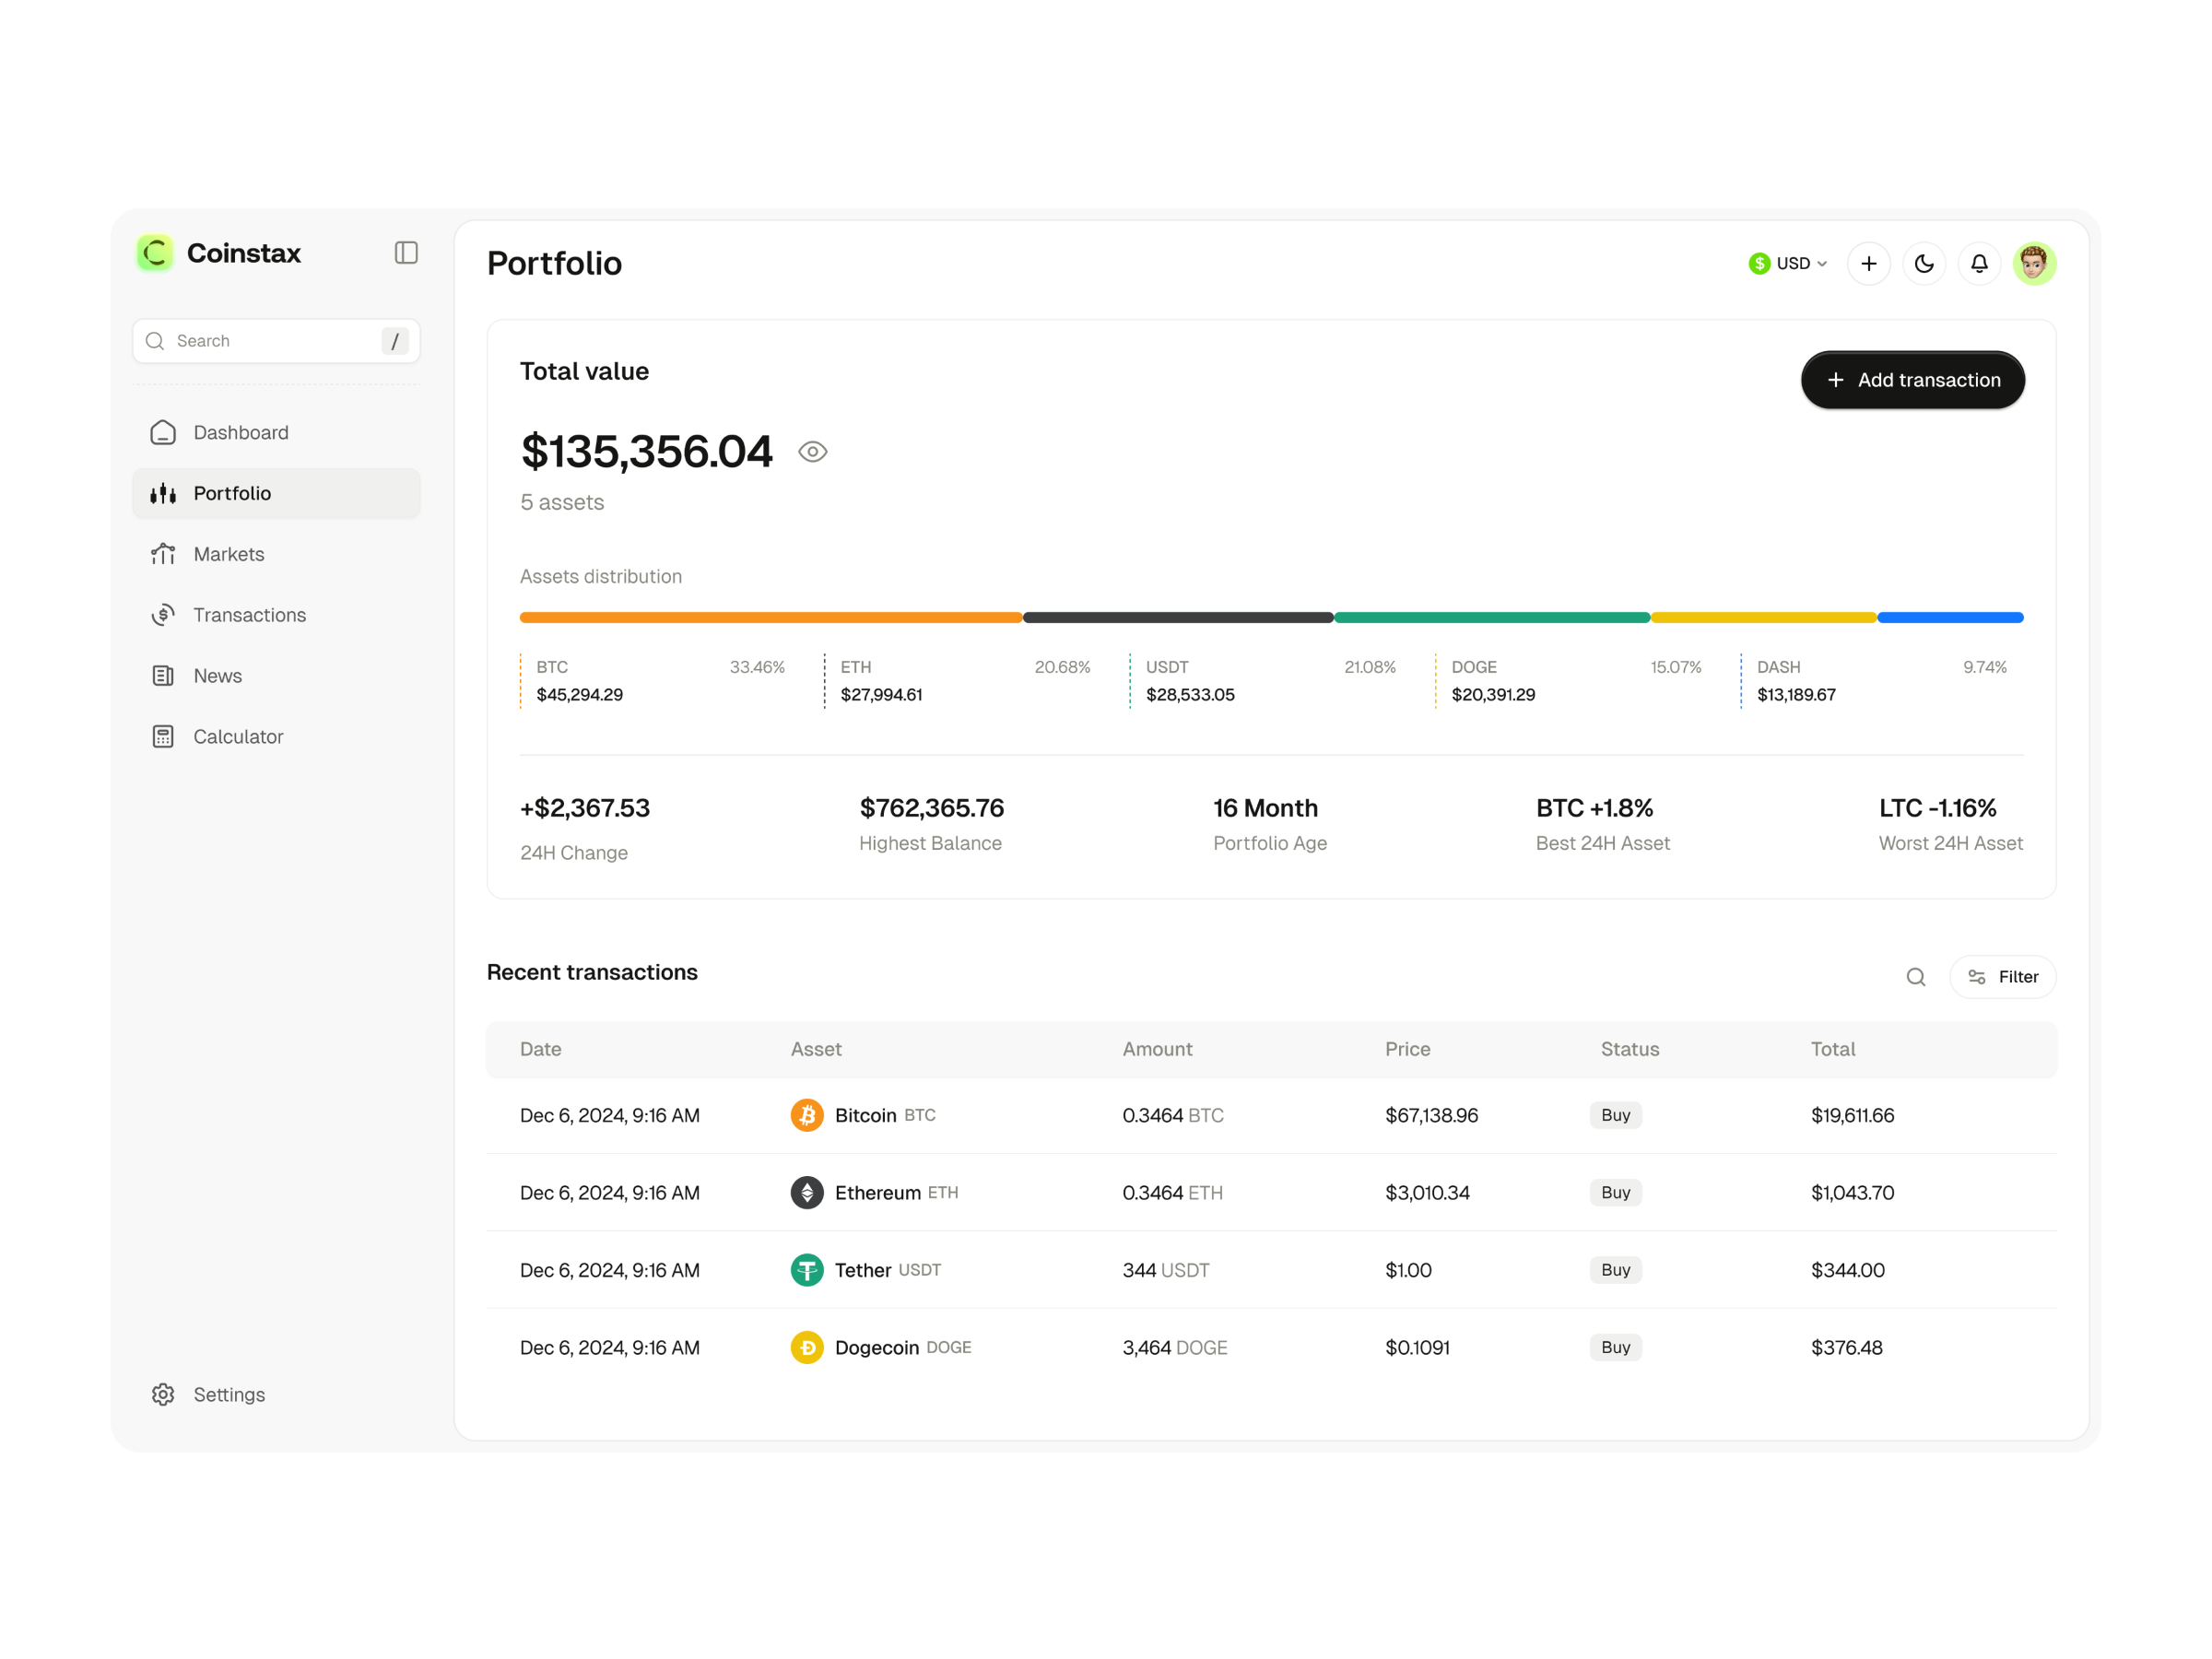
Task: Open the News panel
Action: (218, 676)
